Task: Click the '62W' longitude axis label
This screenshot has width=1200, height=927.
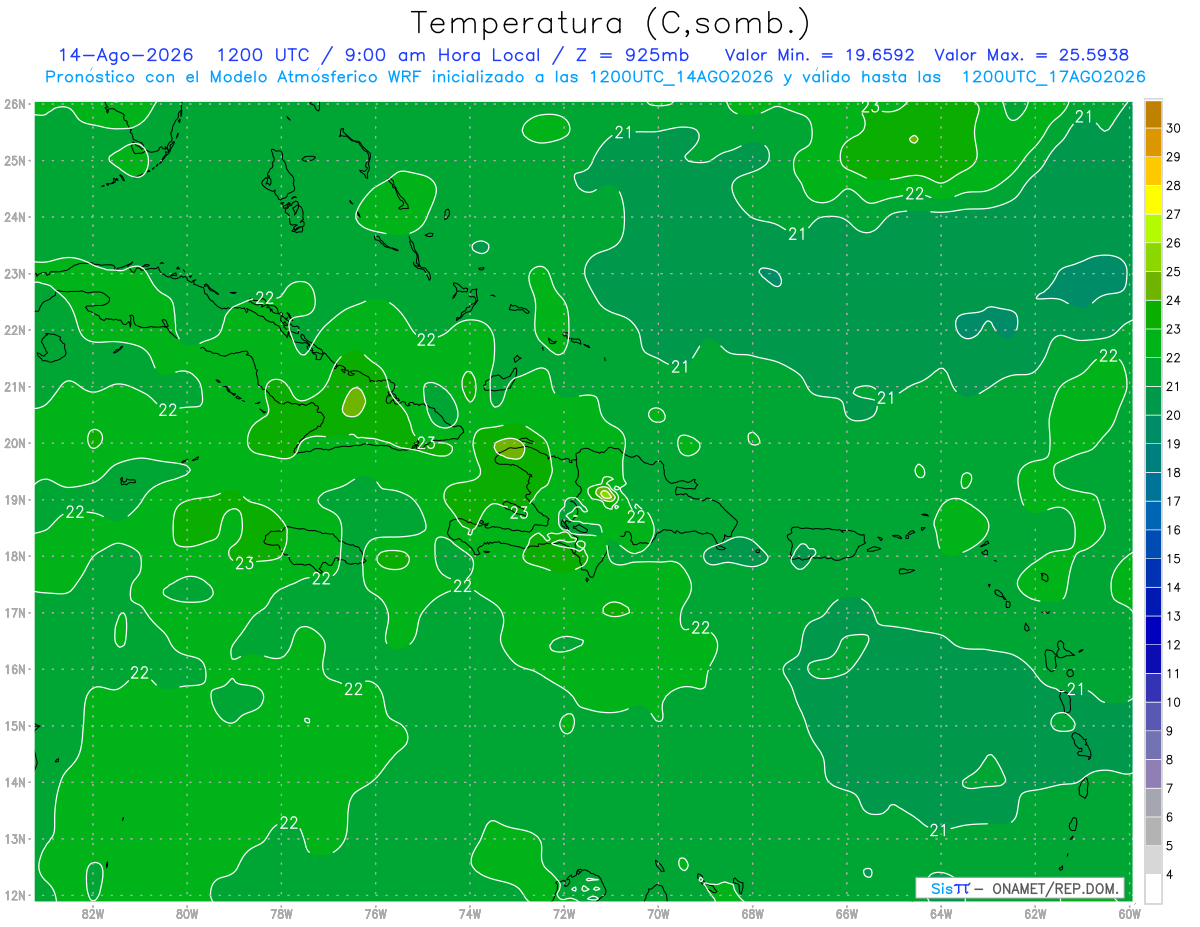Action: (1035, 912)
